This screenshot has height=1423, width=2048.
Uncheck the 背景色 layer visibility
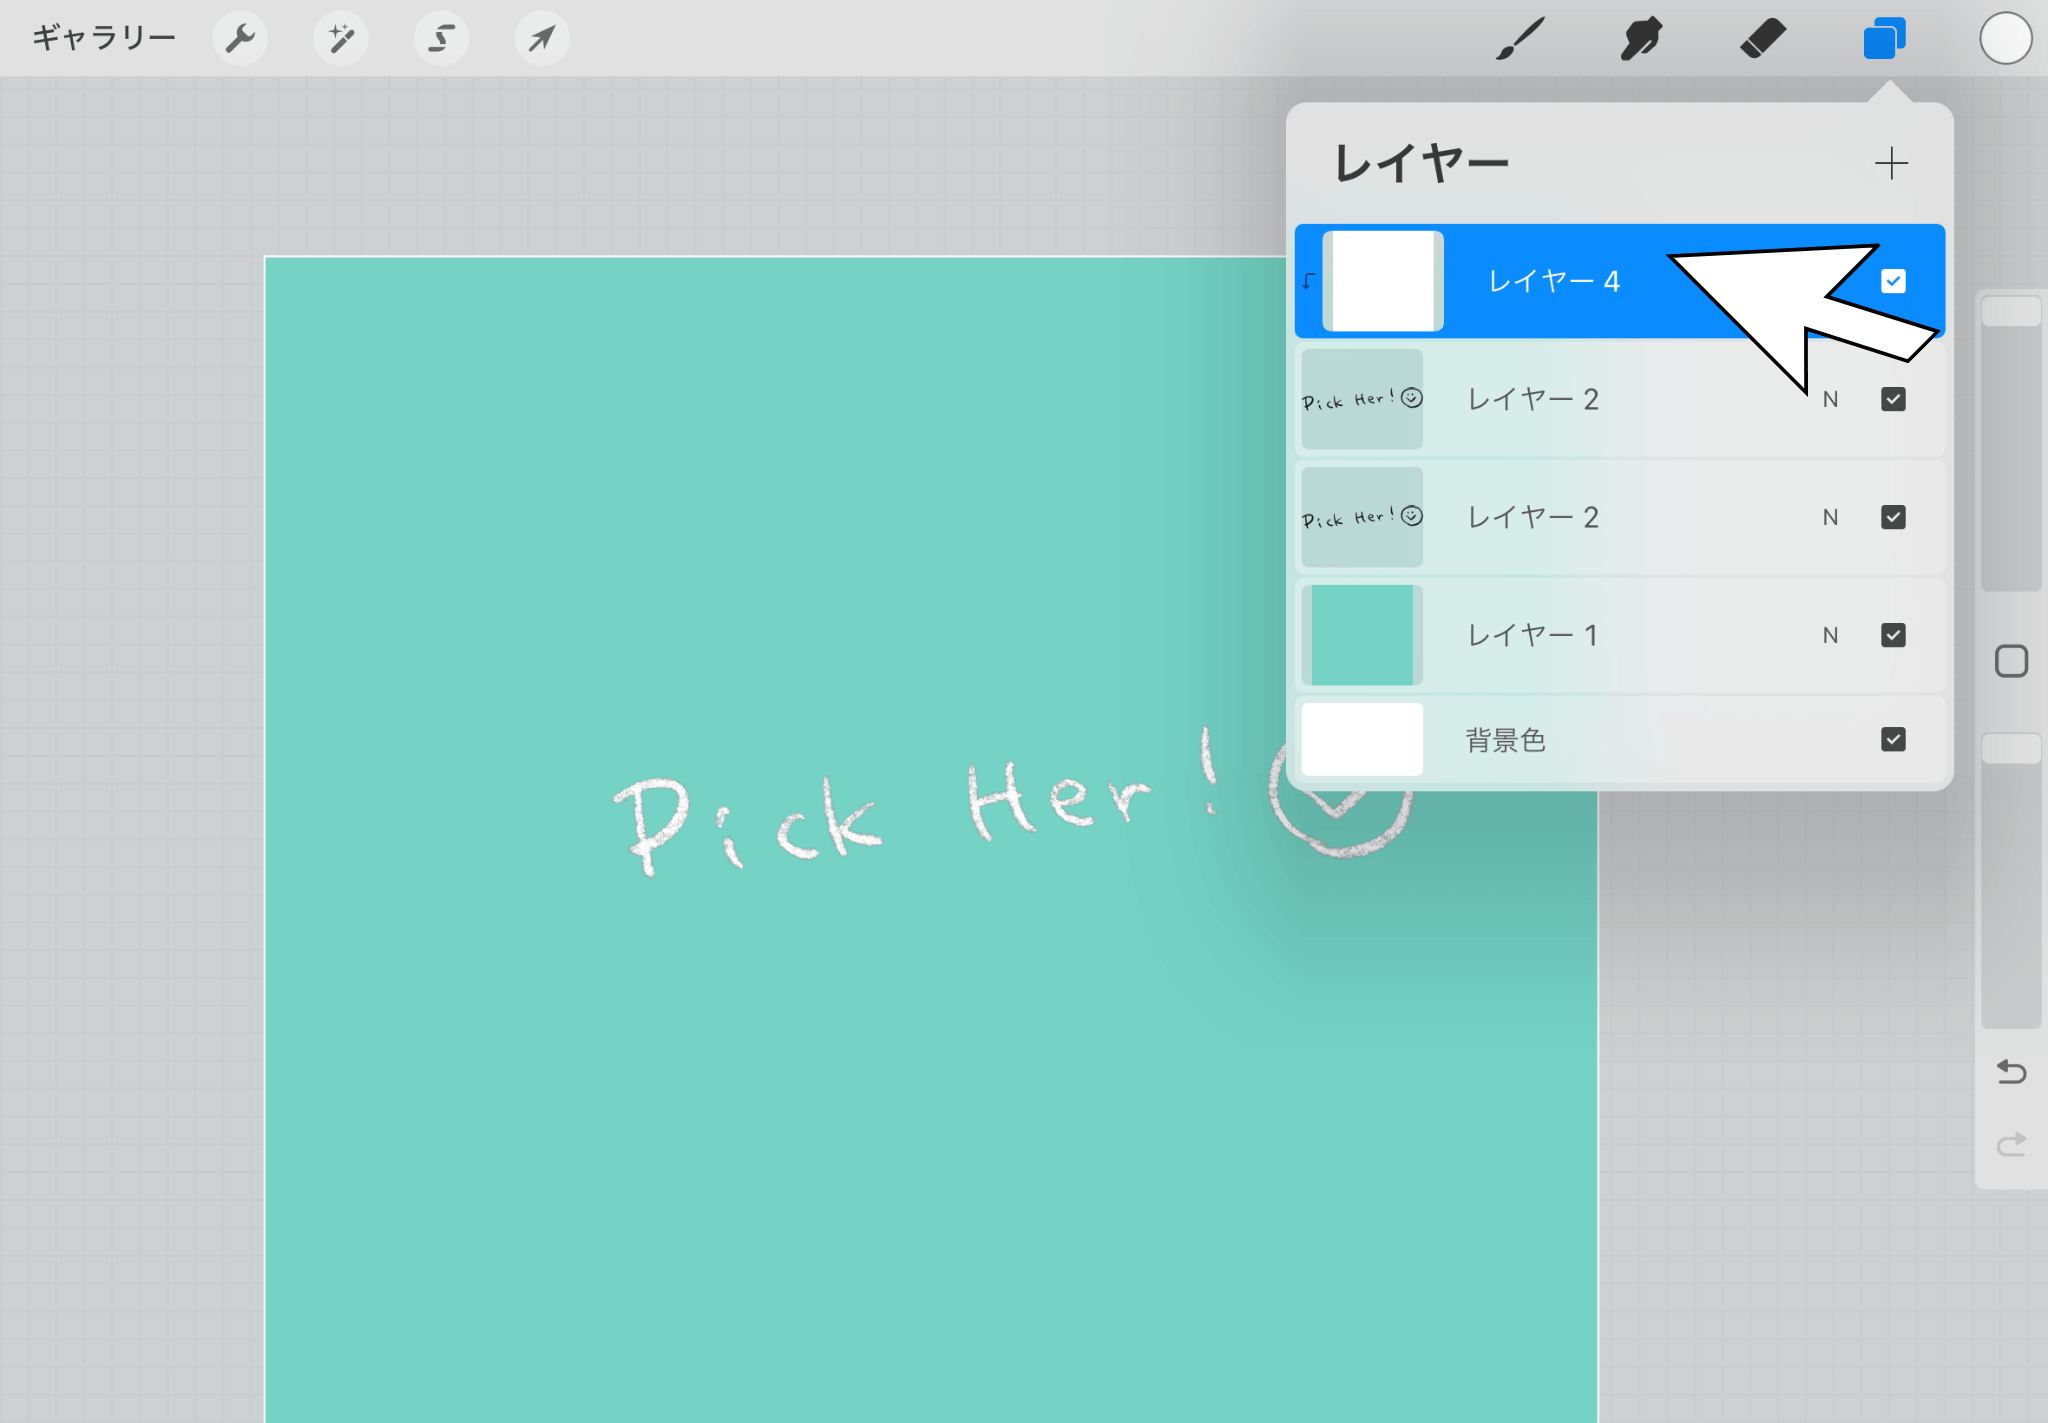click(1893, 739)
